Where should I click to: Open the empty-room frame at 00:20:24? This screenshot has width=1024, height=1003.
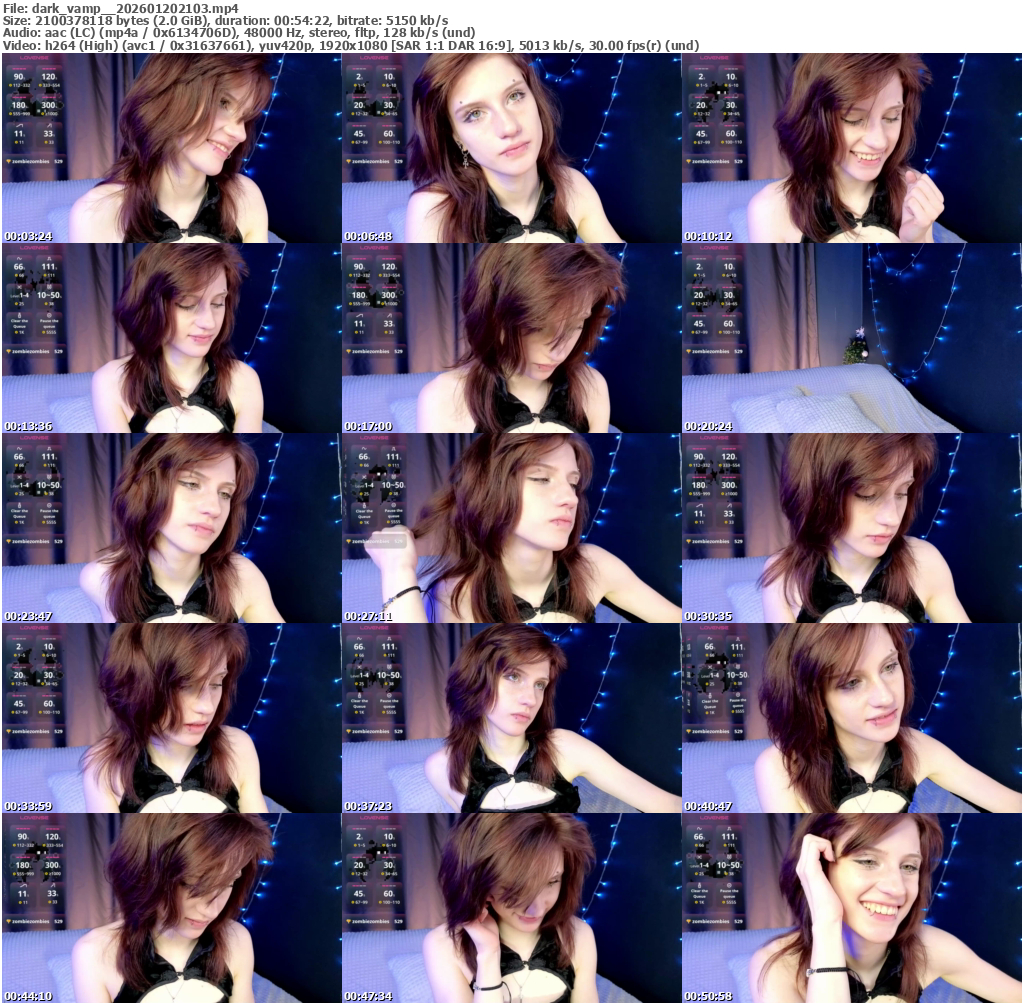851,338
